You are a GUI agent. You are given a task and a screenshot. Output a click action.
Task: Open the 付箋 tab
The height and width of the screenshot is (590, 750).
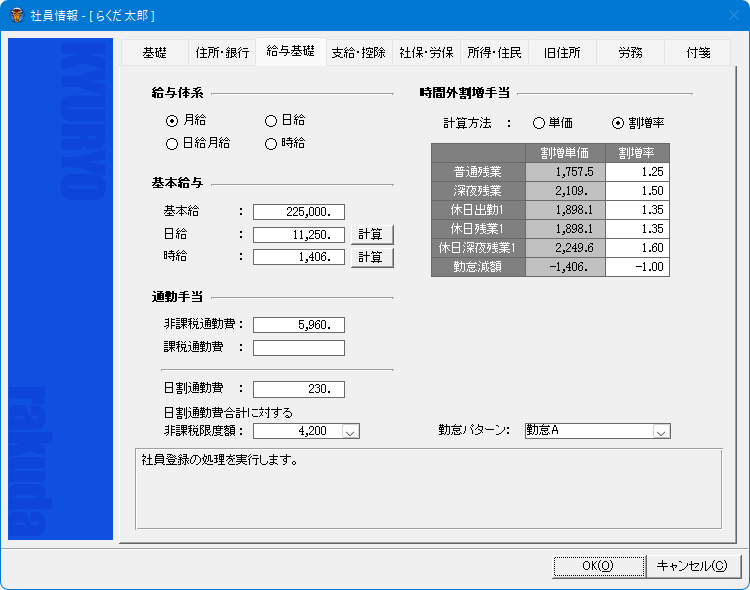[698, 53]
